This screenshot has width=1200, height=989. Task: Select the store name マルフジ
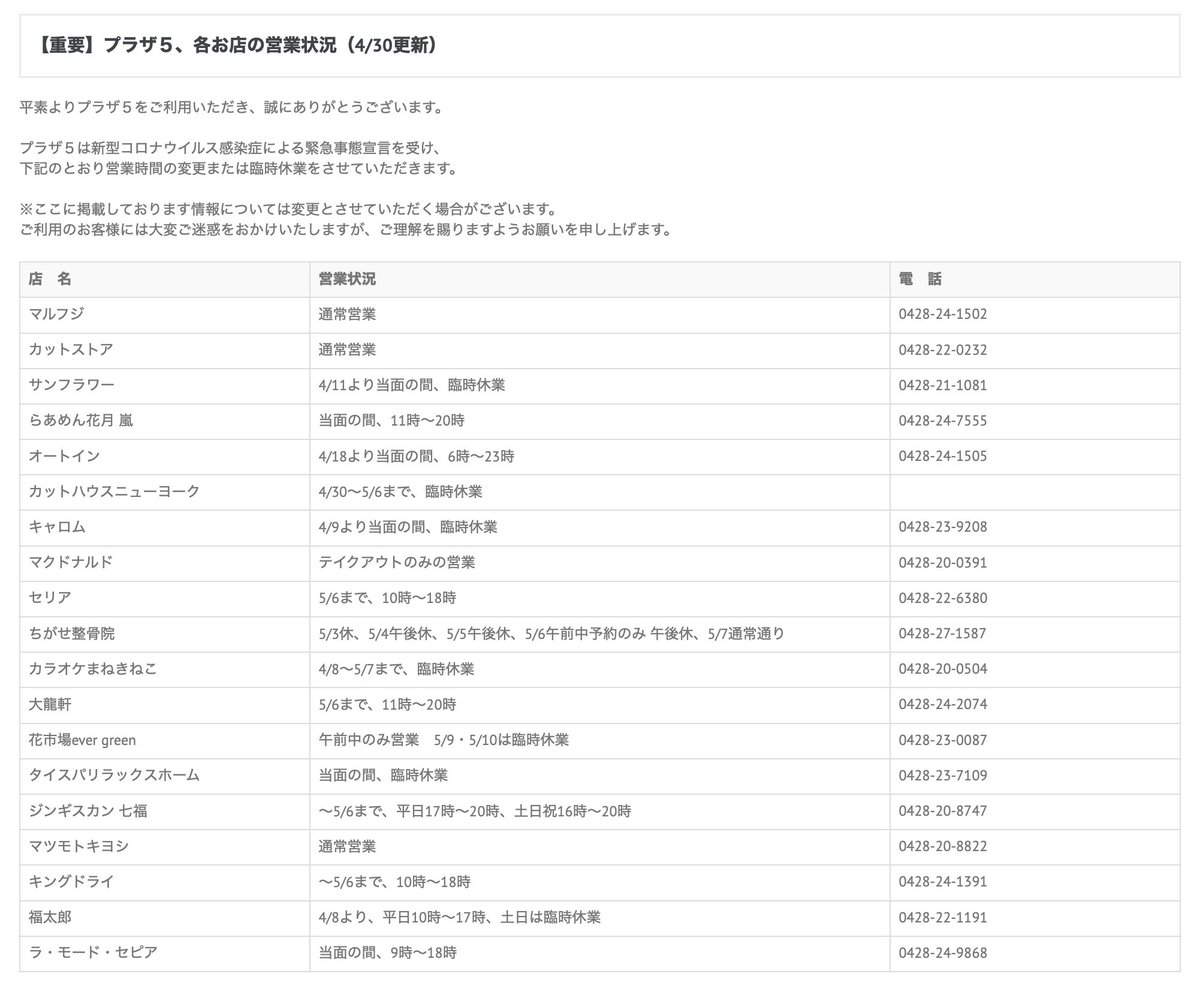[x=56, y=314]
